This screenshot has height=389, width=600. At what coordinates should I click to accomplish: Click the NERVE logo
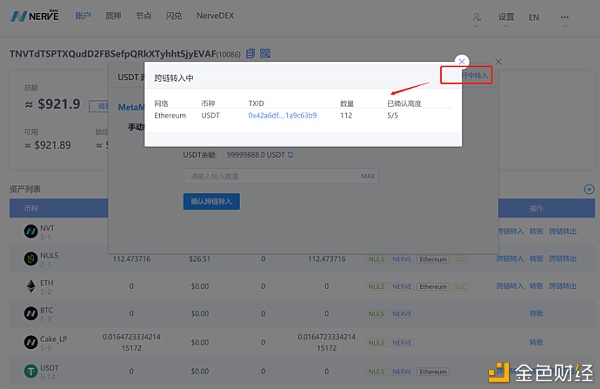click(35, 16)
